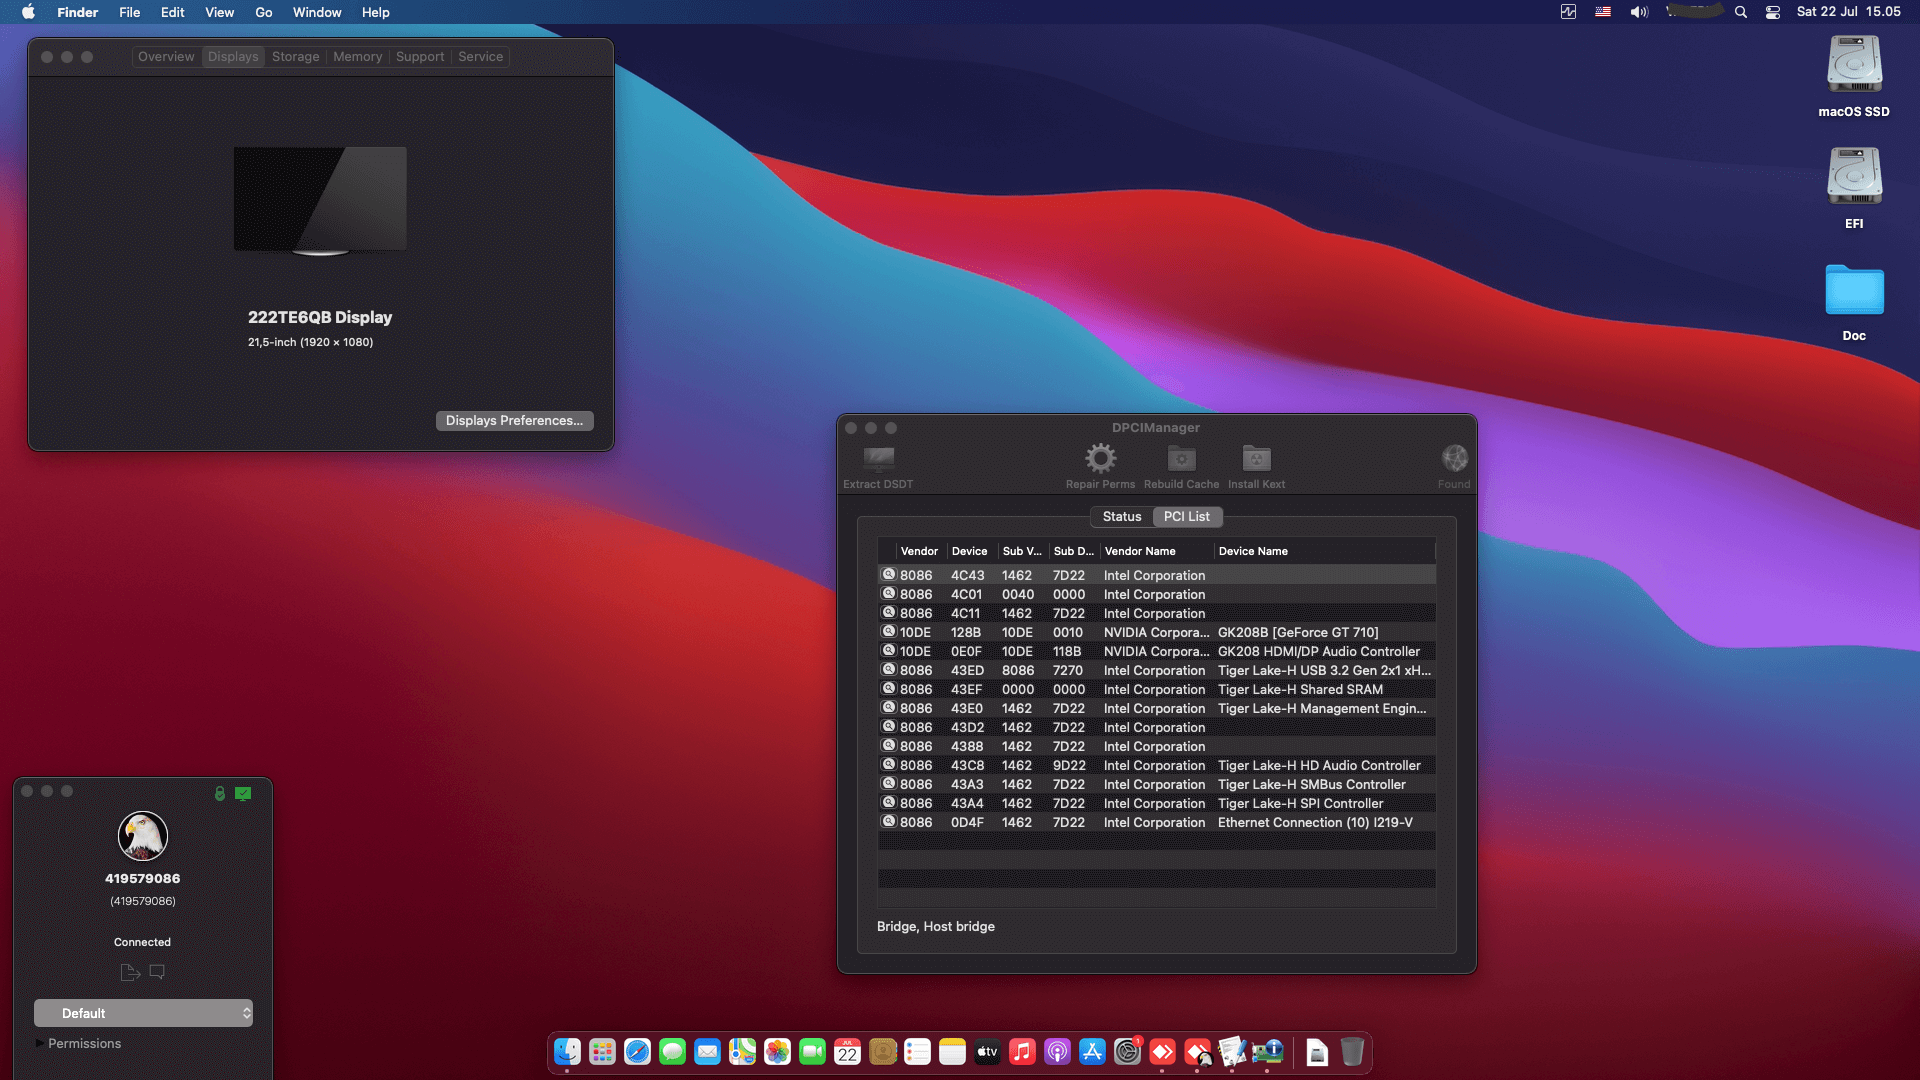Switch to the Memory tab
This screenshot has width=1920, height=1080.
[x=357, y=57]
